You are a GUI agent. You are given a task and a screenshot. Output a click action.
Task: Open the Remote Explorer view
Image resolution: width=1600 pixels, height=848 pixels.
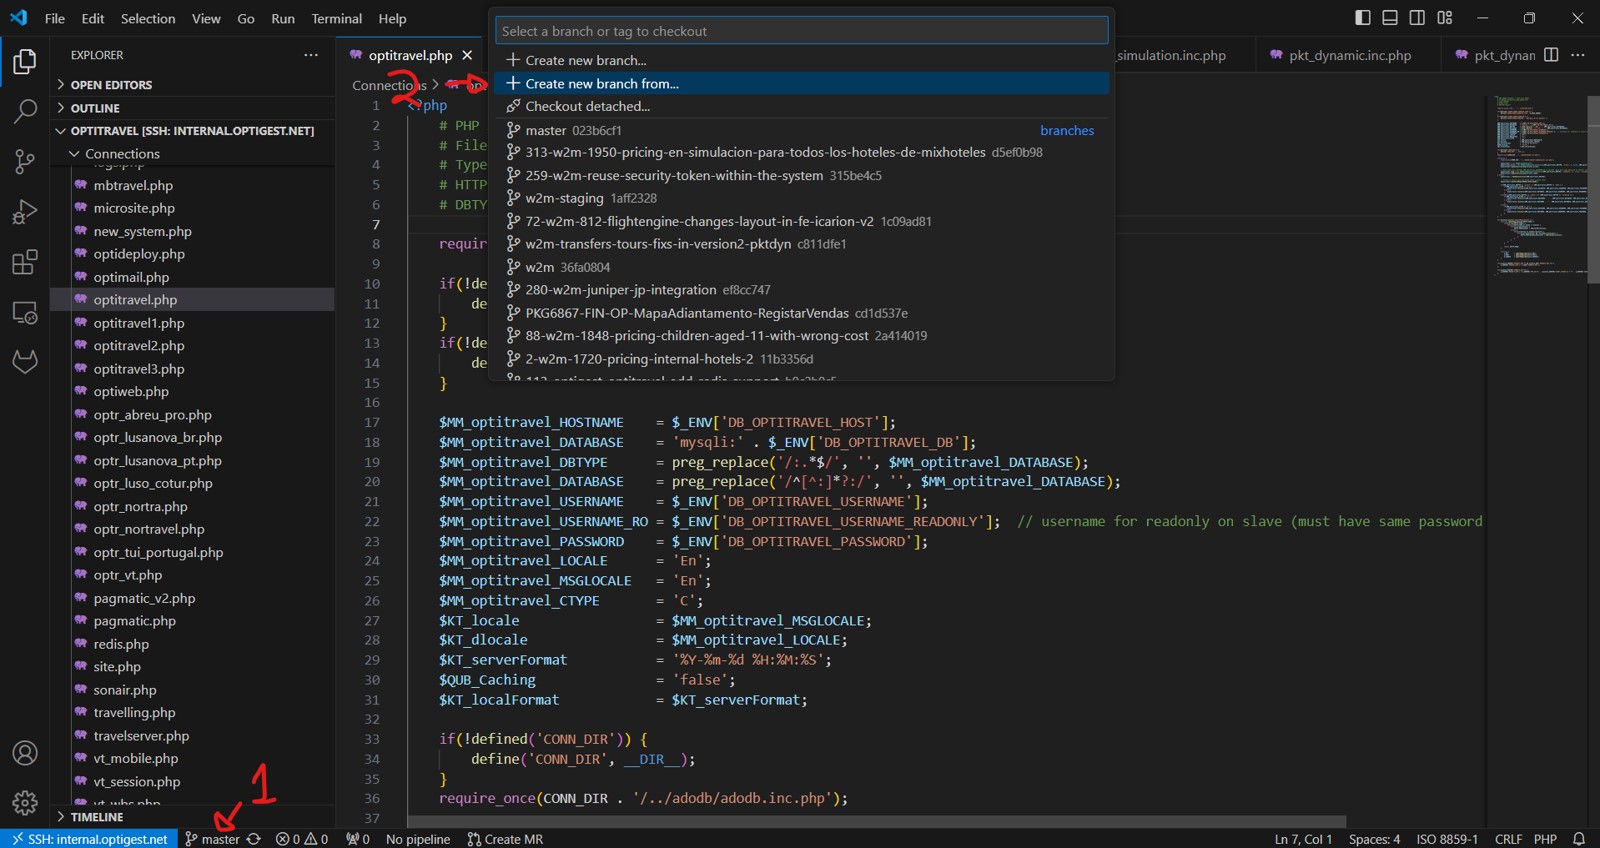pyautogui.click(x=25, y=312)
